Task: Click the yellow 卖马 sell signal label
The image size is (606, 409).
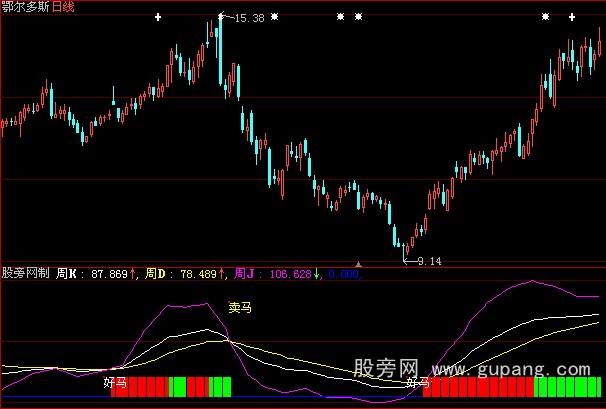Action: click(240, 308)
